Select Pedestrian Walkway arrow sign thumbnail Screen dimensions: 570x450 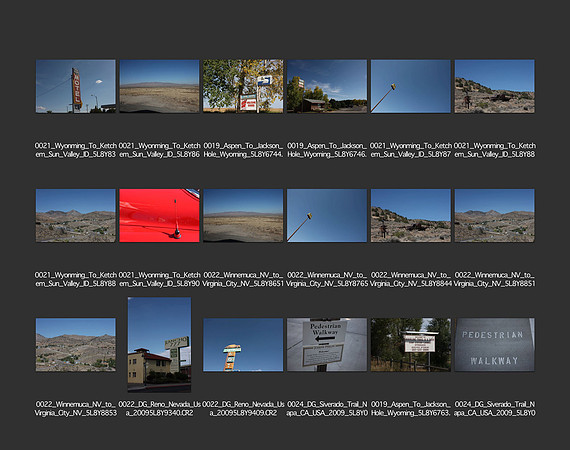(327, 345)
